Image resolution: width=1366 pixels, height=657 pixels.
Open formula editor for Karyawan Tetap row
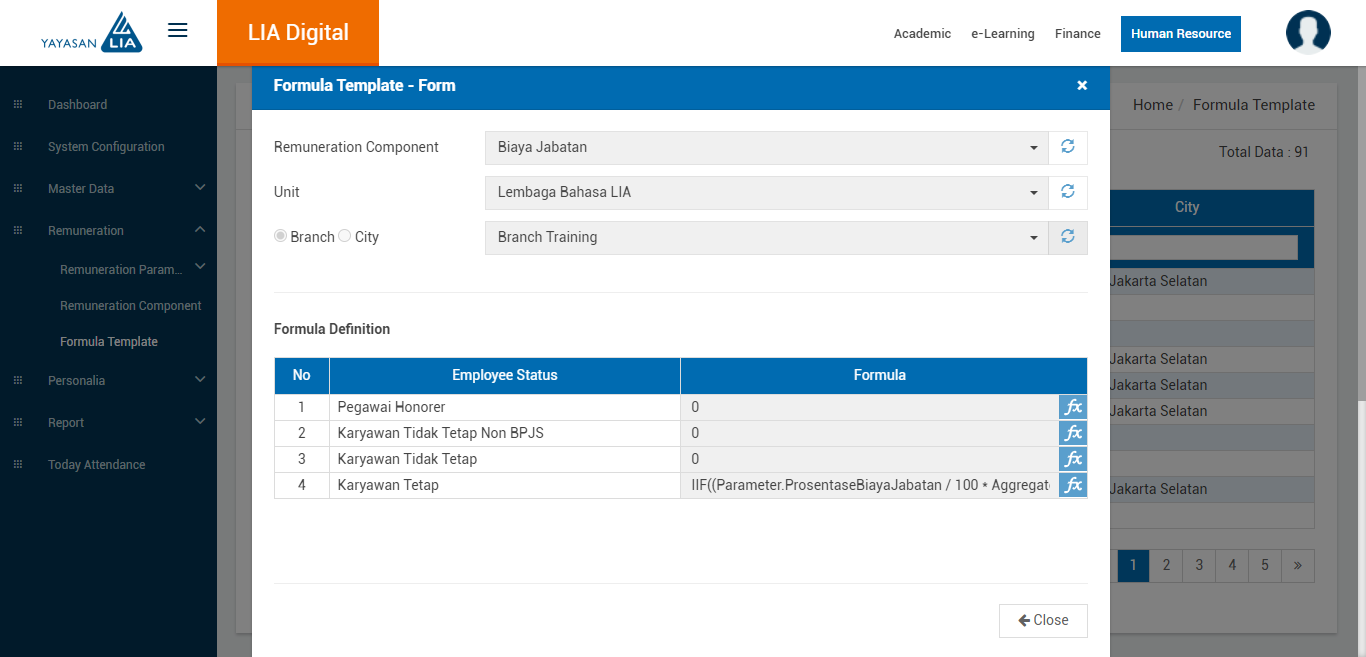point(1072,485)
